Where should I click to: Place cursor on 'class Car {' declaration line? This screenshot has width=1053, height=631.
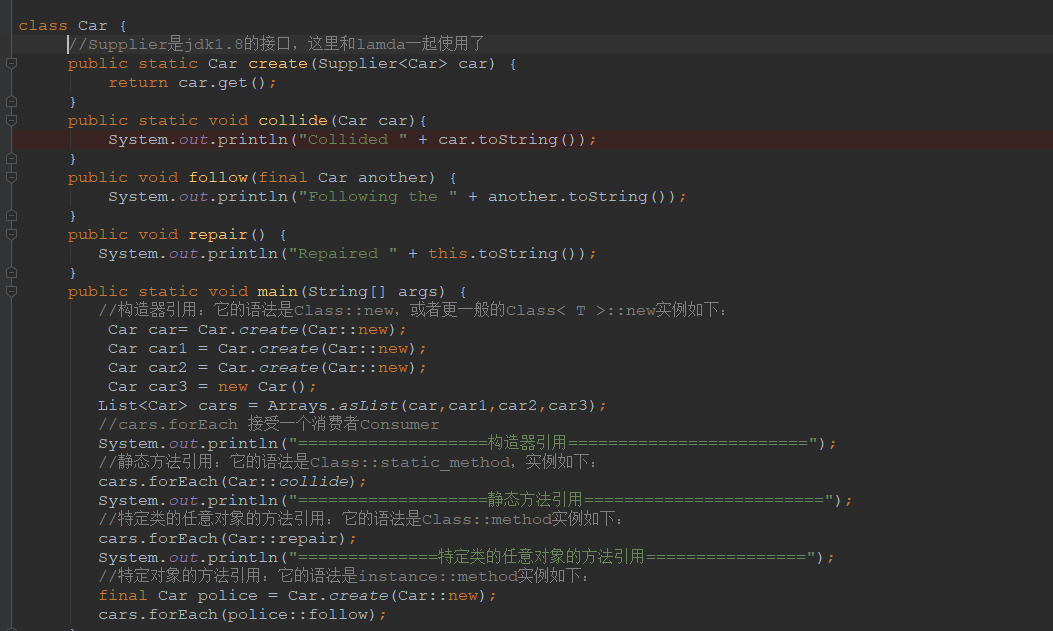(x=73, y=26)
